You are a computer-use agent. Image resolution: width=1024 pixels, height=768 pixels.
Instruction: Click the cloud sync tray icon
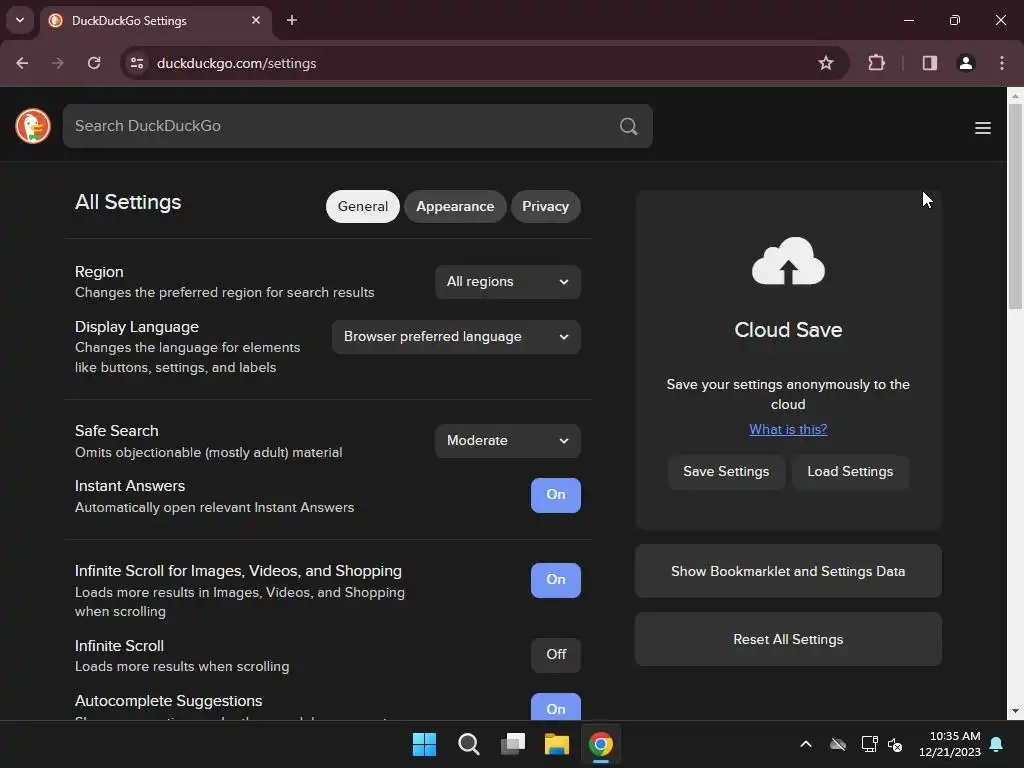click(x=838, y=744)
